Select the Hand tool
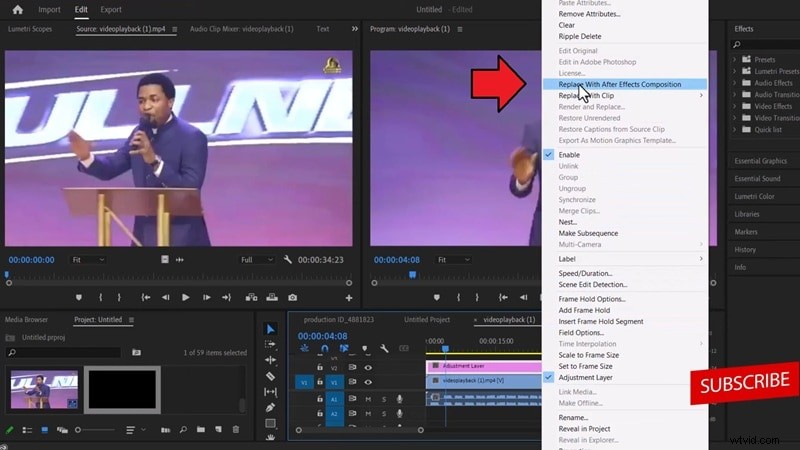The width and height of the screenshot is (800, 450). pyautogui.click(x=270, y=437)
